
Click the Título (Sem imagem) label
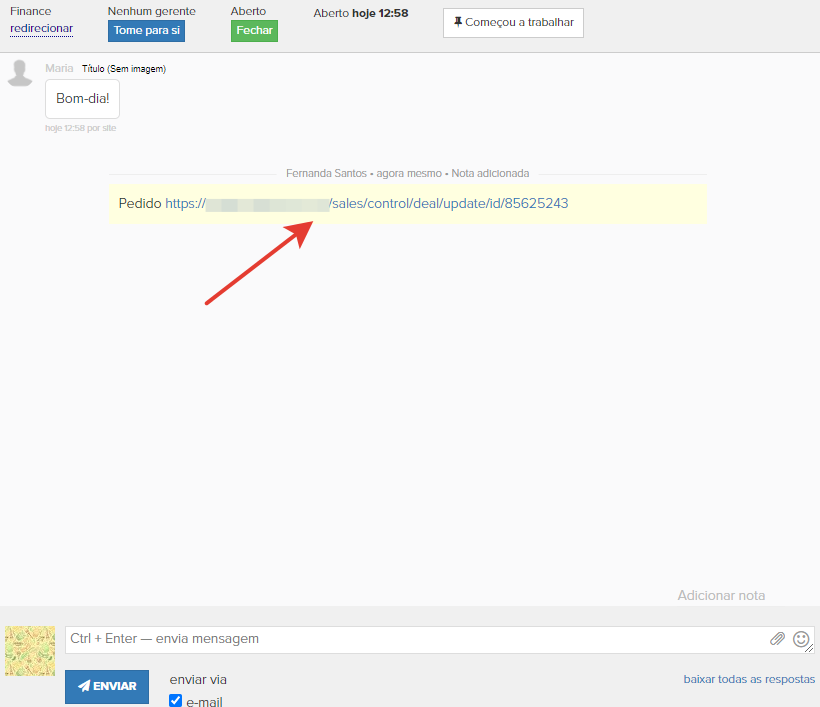(x=123, y=69)
